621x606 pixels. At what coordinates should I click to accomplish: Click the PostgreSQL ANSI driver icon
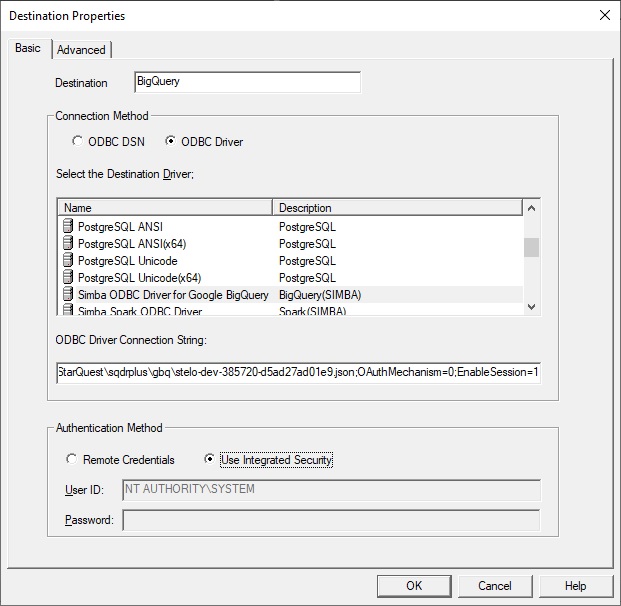pyautogui.click(x=68, y=227)
